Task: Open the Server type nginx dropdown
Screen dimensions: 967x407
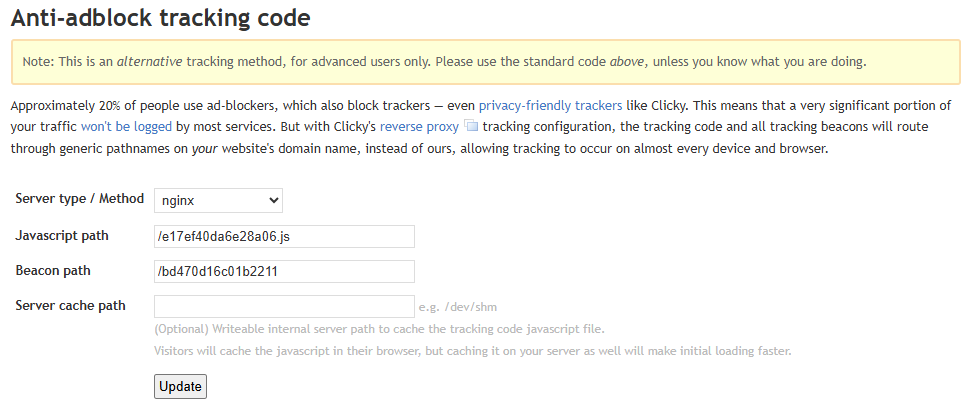Action: click(217, 201)
